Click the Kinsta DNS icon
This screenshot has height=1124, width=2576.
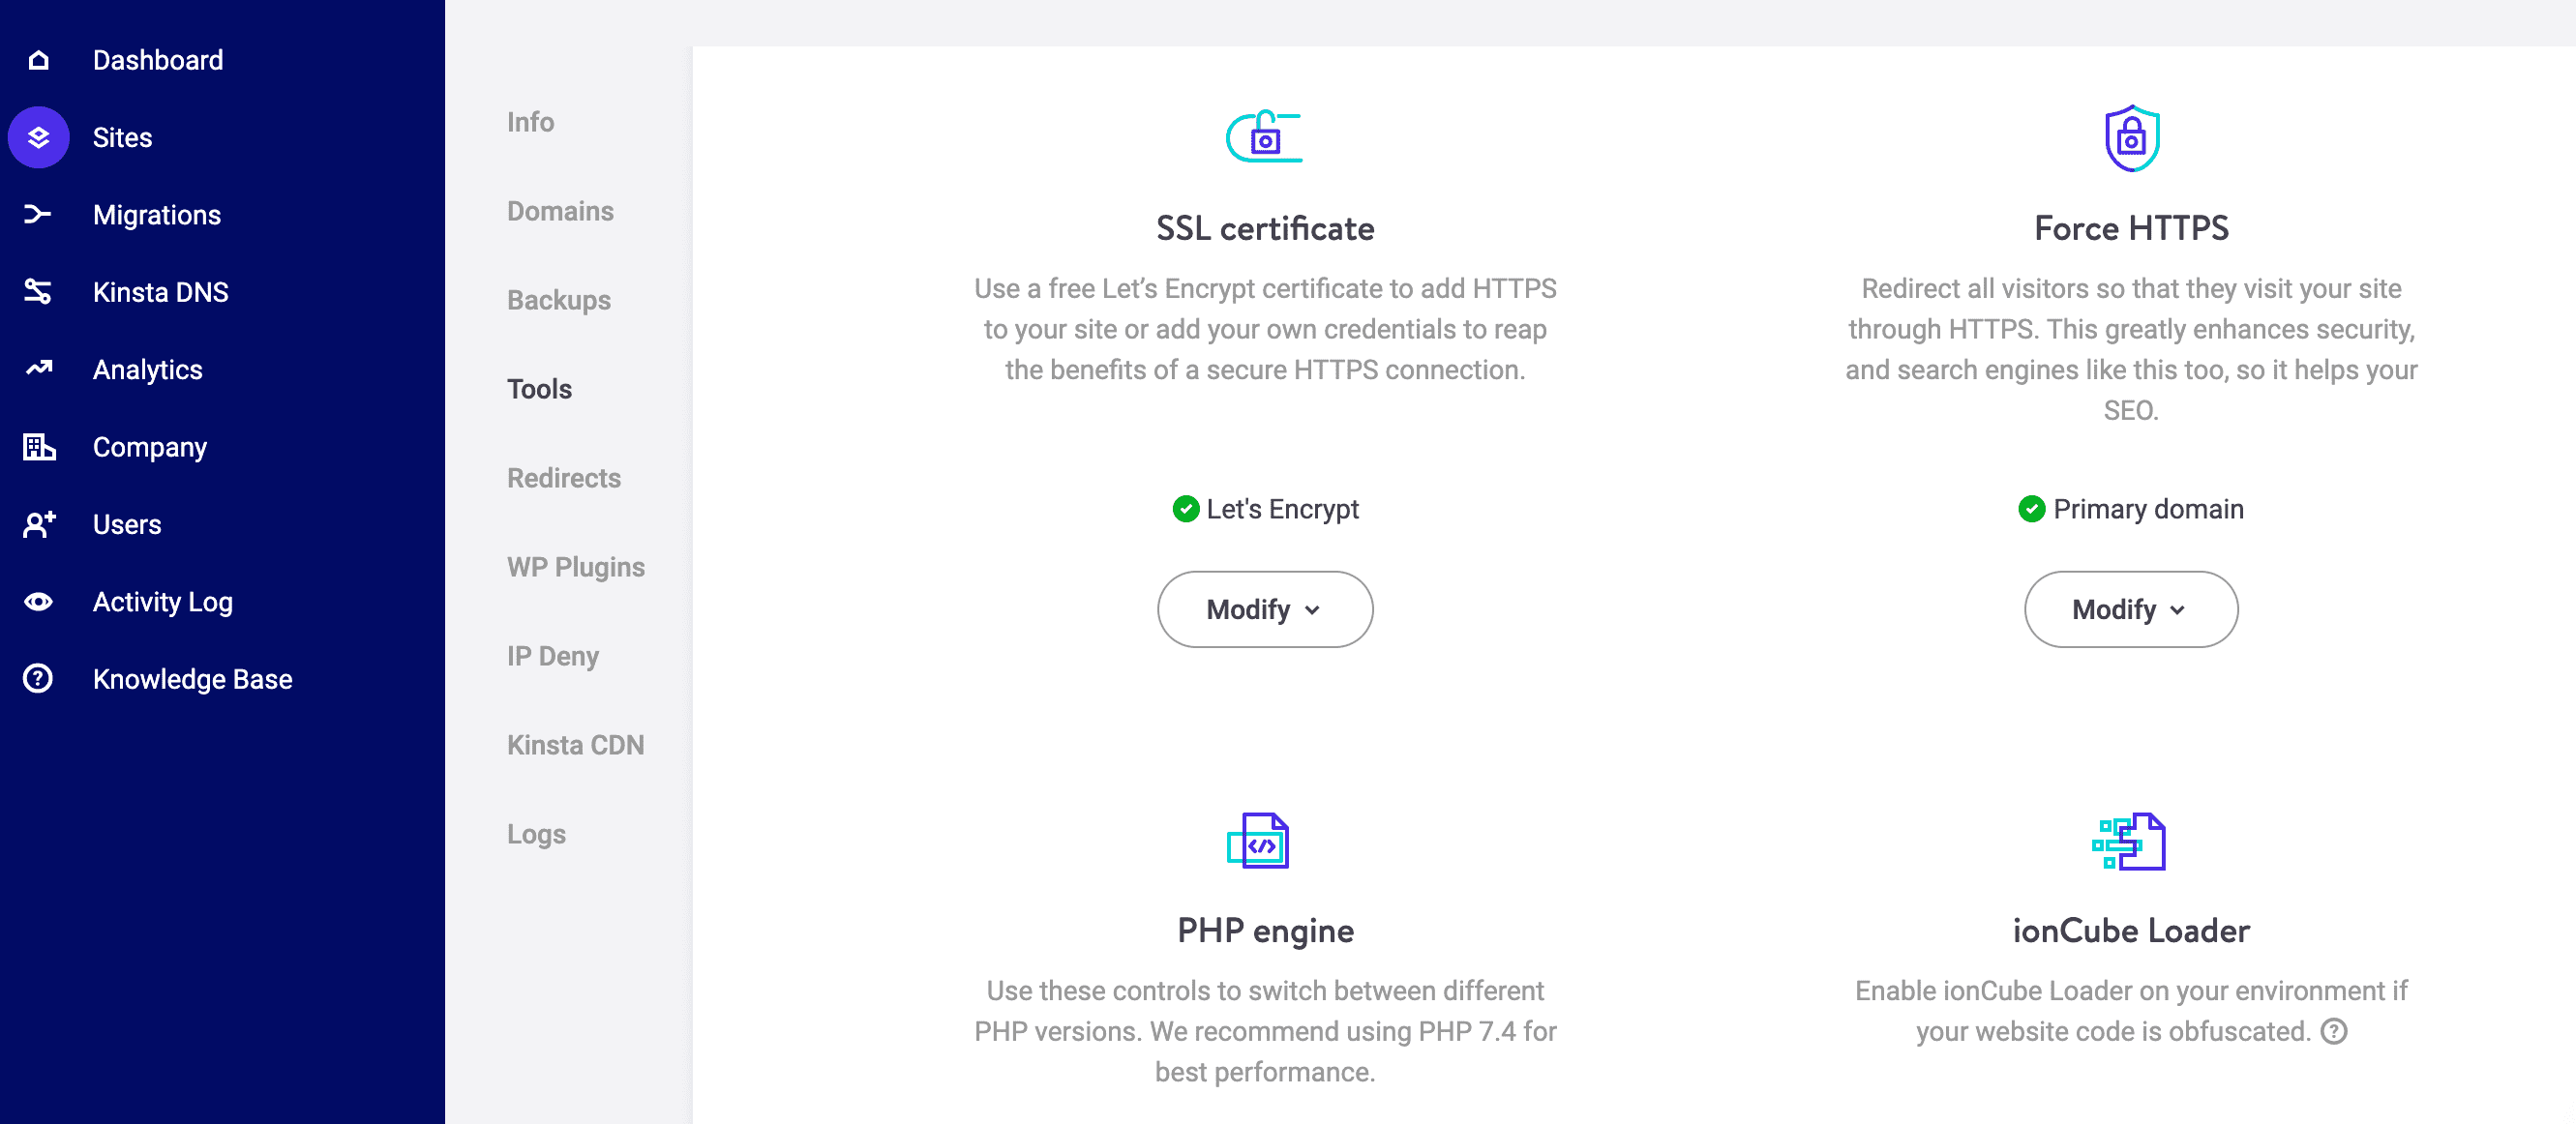38,292
